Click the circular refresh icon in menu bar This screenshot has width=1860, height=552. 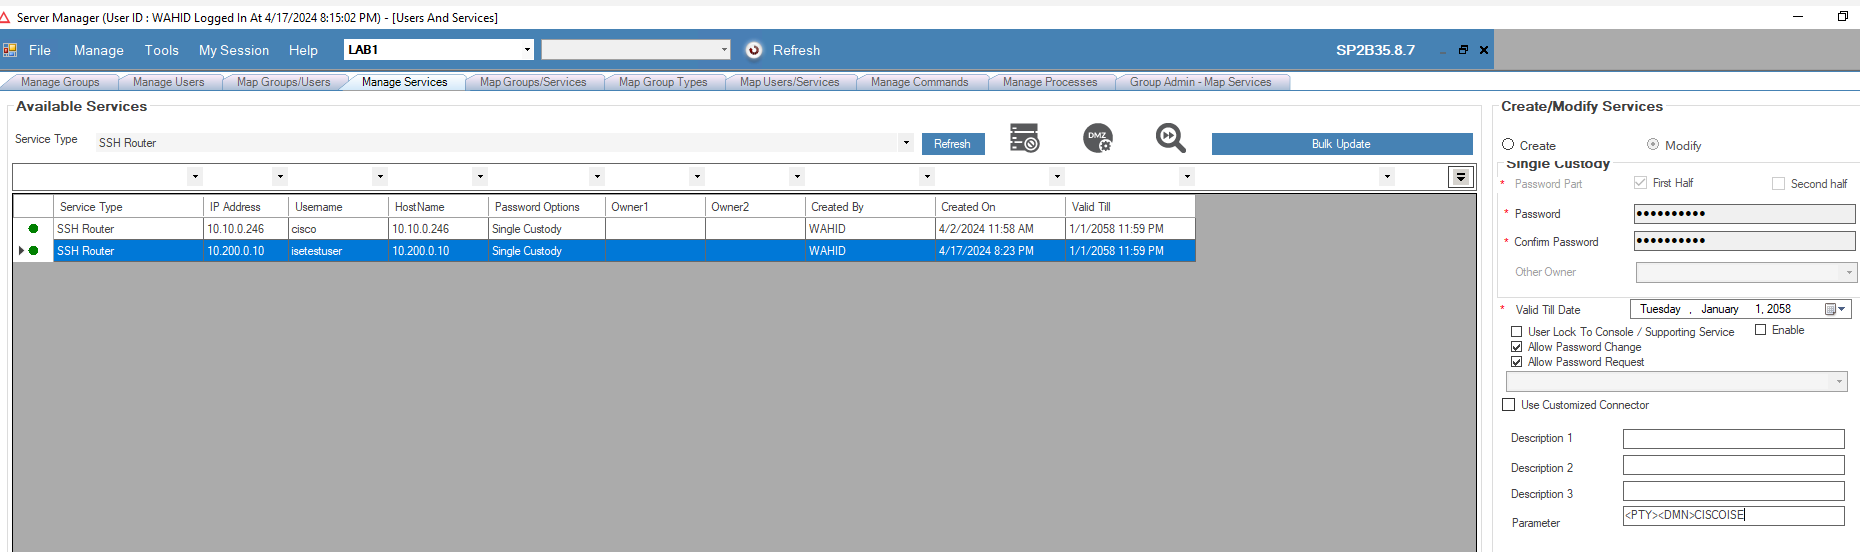754,50
